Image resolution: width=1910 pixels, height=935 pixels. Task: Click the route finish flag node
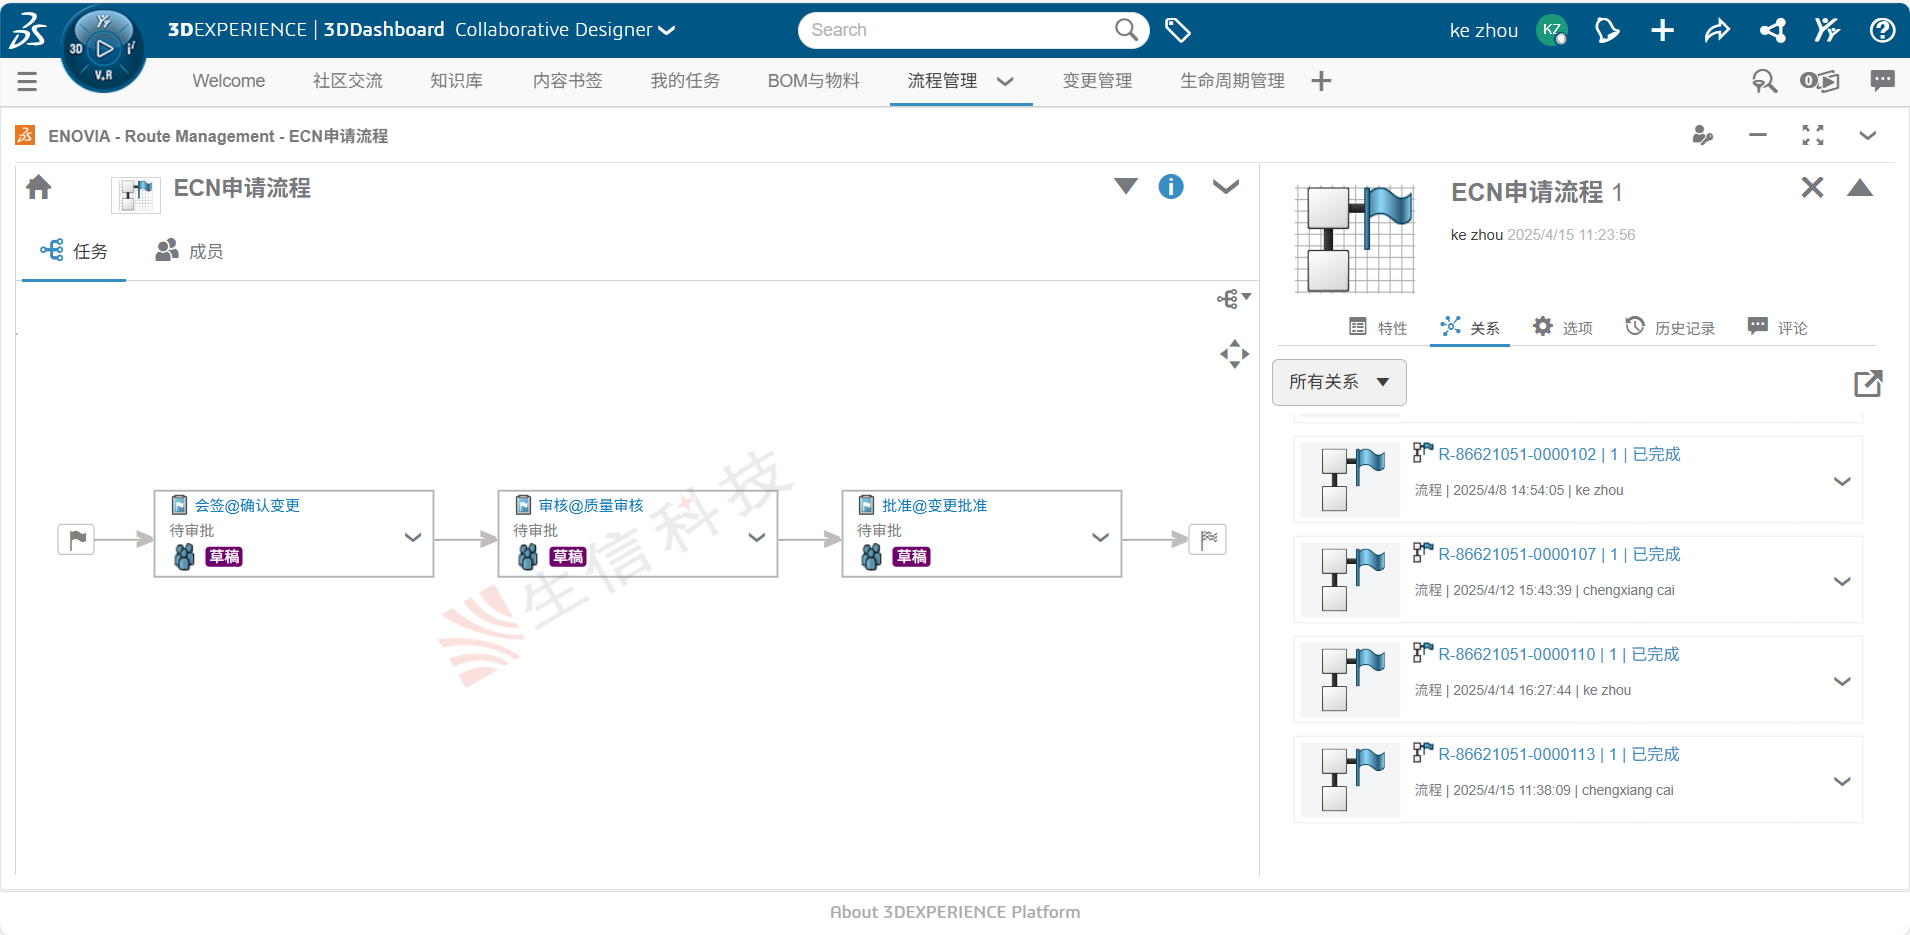[1208, 540]
